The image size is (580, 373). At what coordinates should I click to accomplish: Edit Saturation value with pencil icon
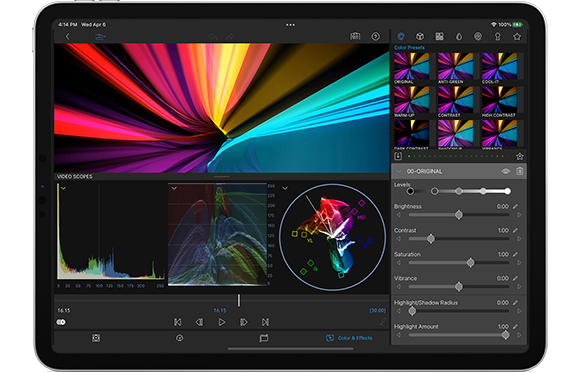[515, 255]
